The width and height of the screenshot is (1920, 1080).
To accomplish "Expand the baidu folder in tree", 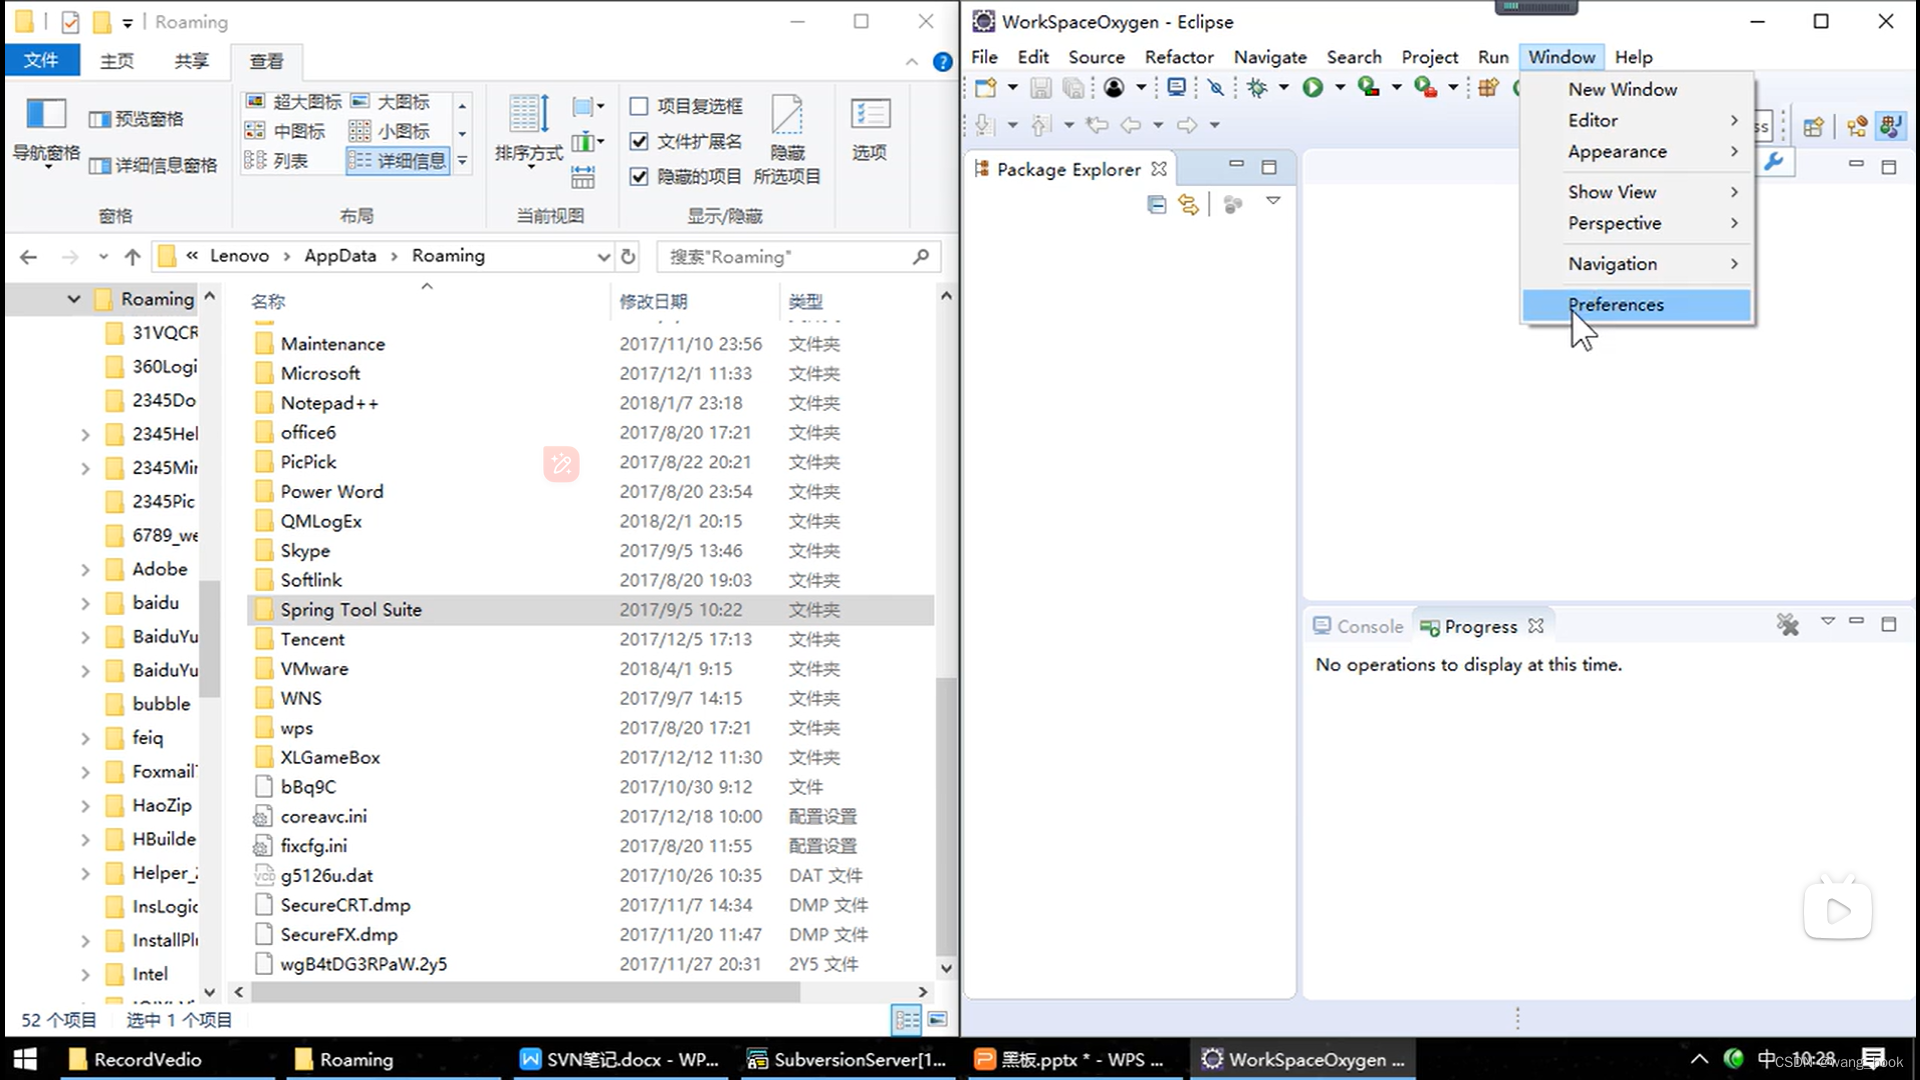I will (x=85, y=604).
